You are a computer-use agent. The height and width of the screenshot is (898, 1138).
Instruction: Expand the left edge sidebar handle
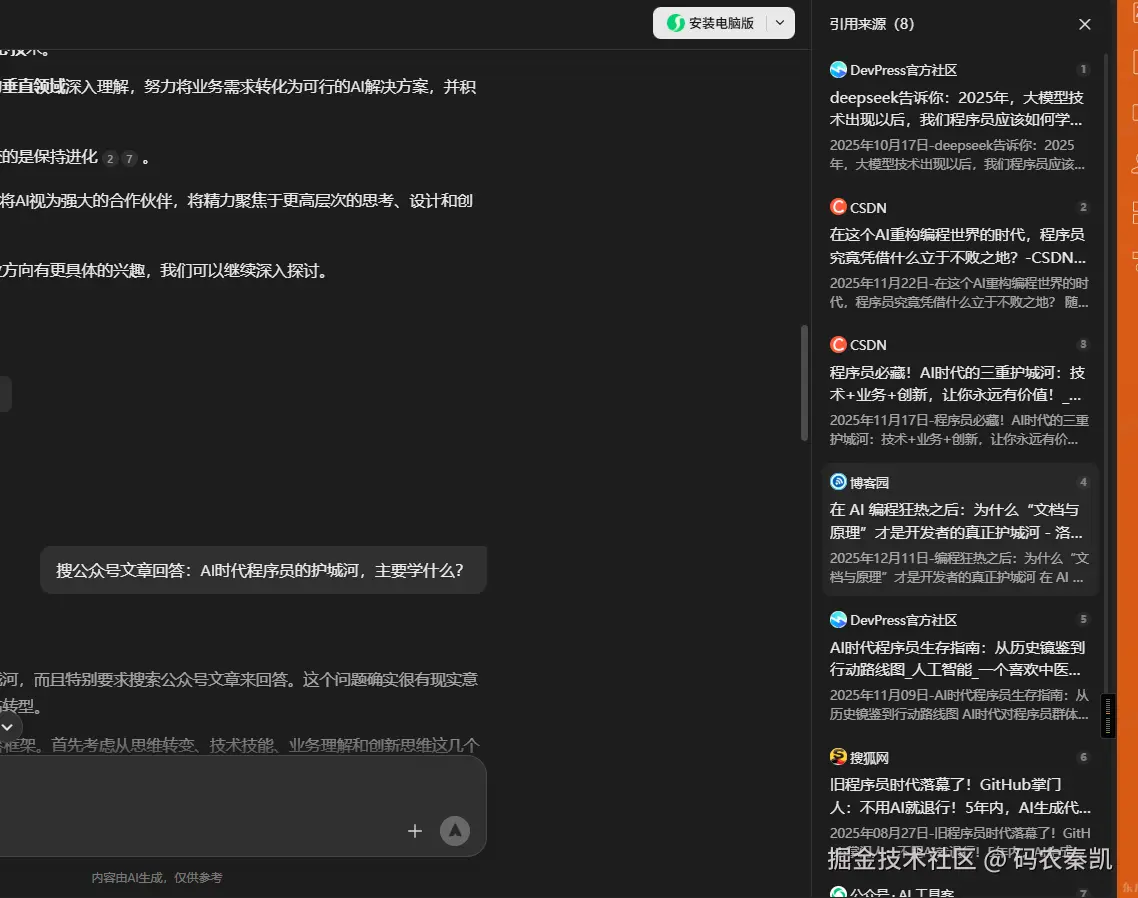click(x=4, y=393)
